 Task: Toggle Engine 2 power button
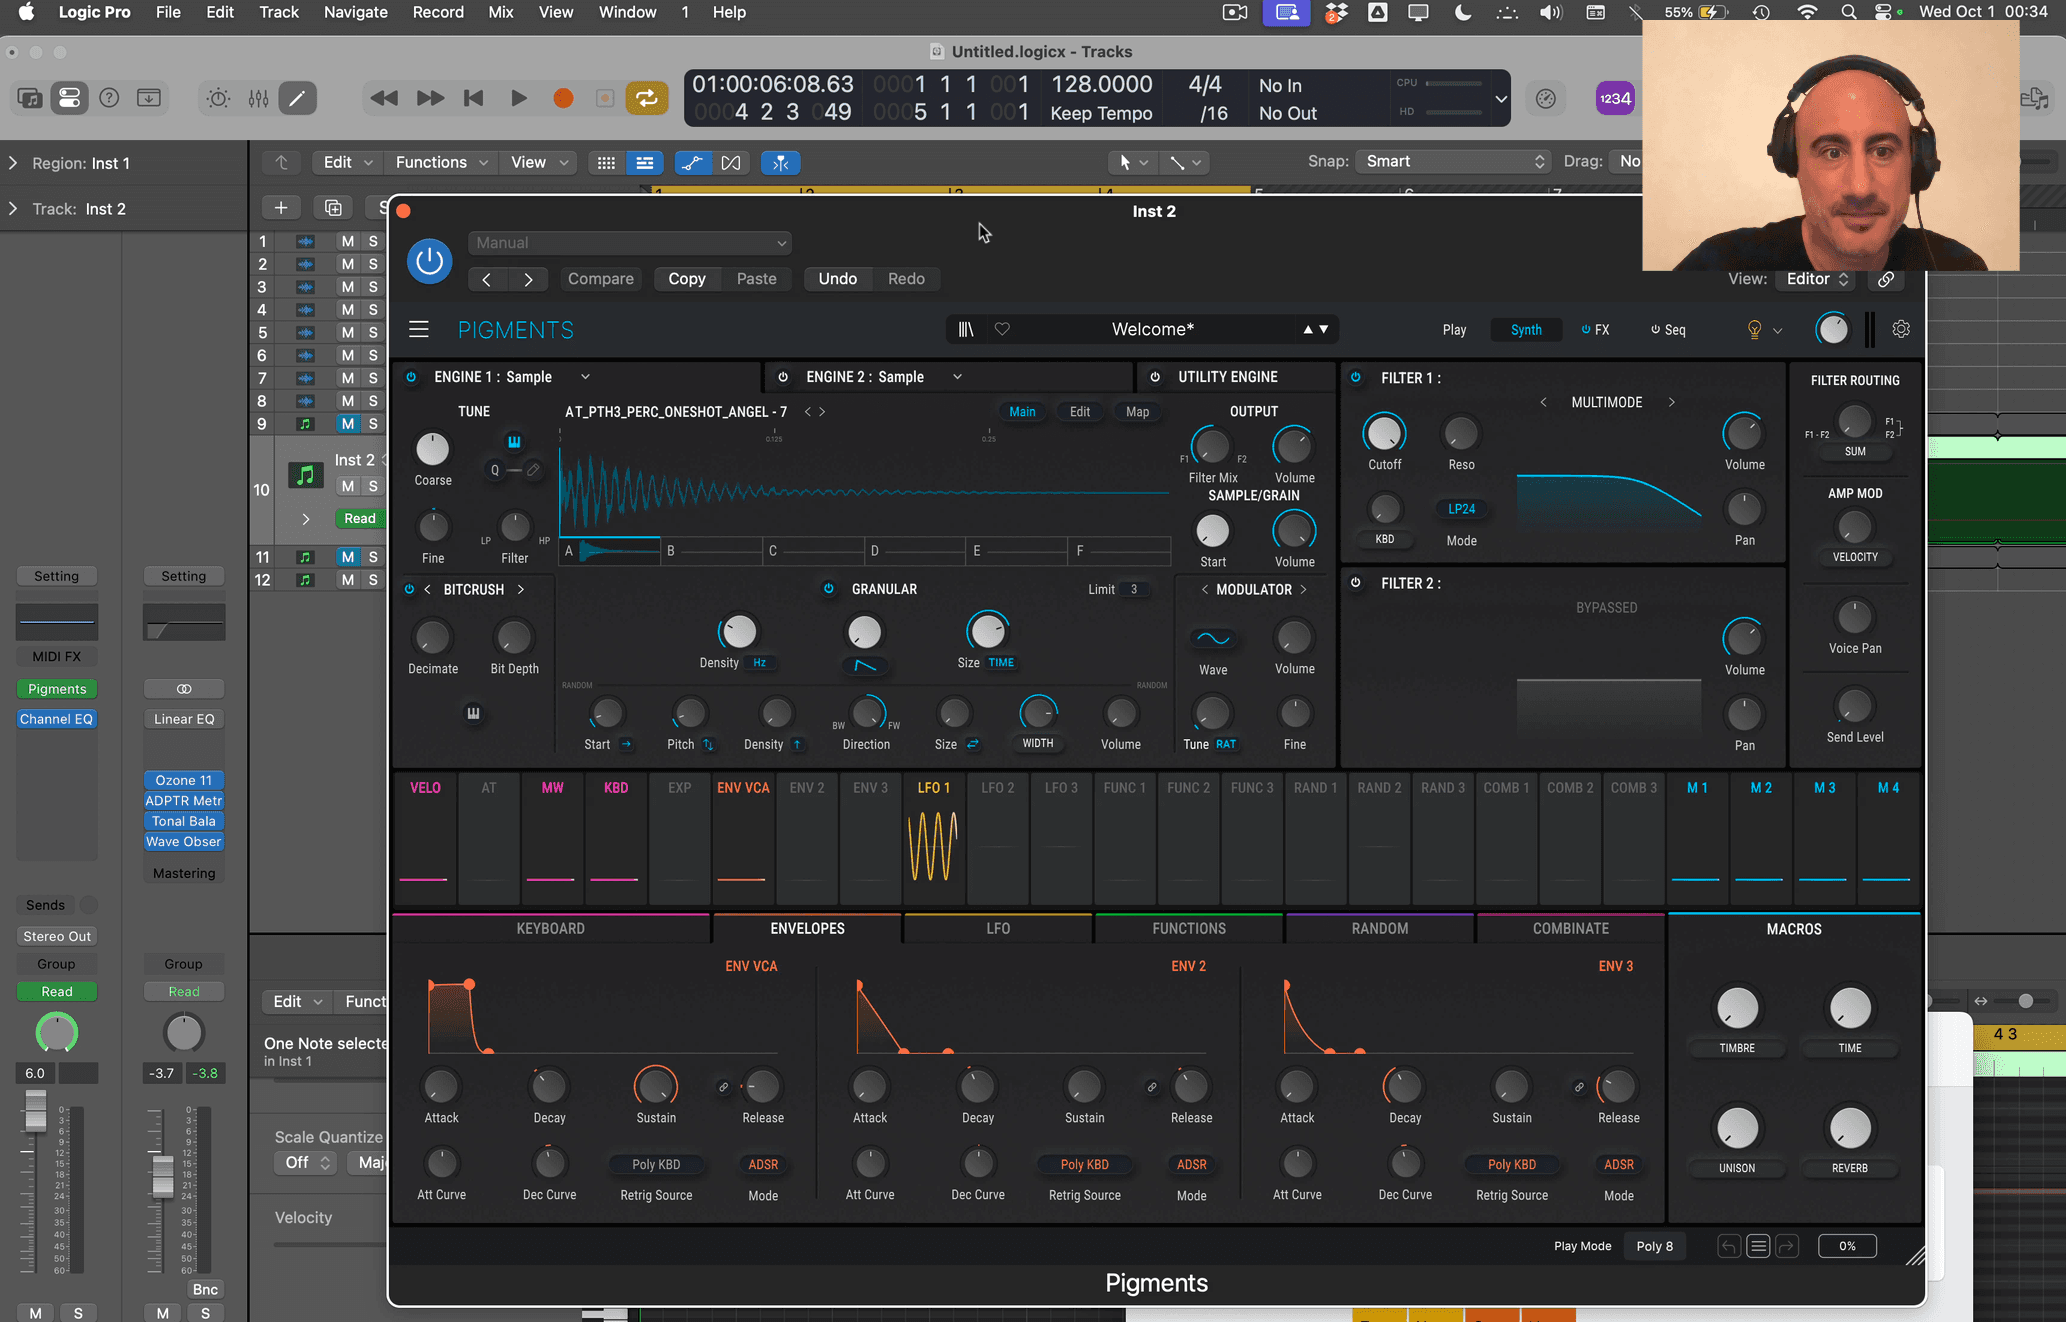[x=783, y=377]
